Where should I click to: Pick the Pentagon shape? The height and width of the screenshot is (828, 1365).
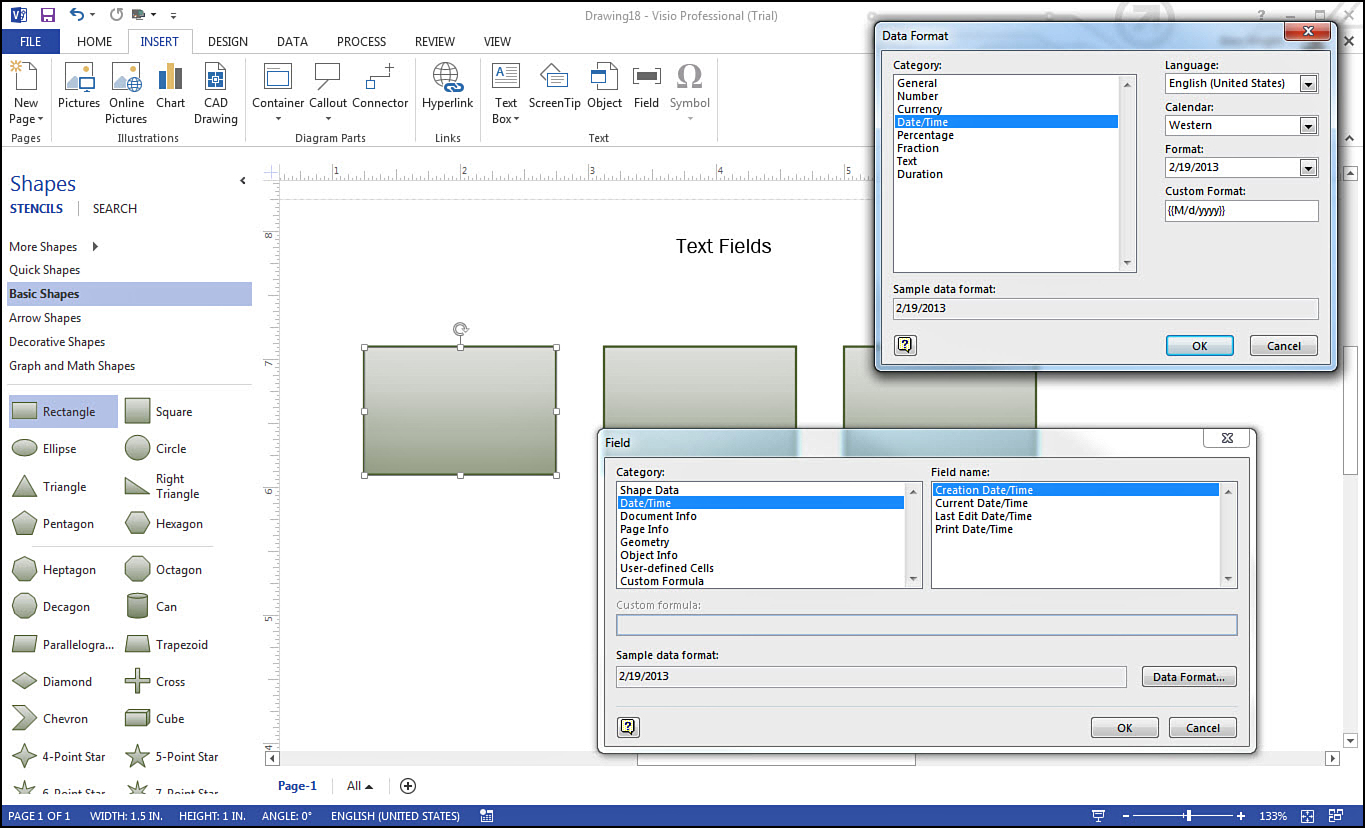pyautogui.click(x=52, y=524)
